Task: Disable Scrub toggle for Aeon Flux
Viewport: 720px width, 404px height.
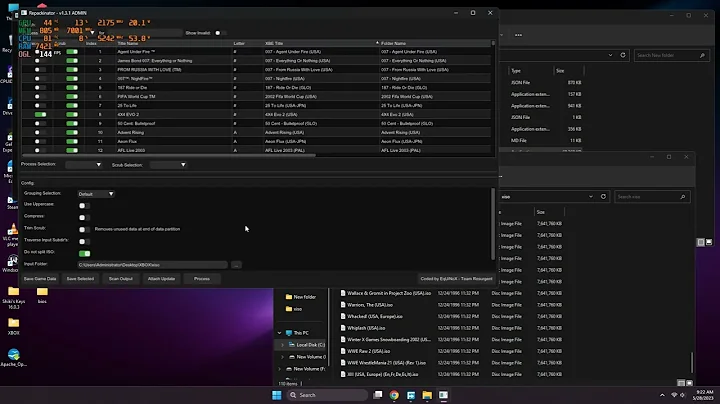Action: click(72, 141)
